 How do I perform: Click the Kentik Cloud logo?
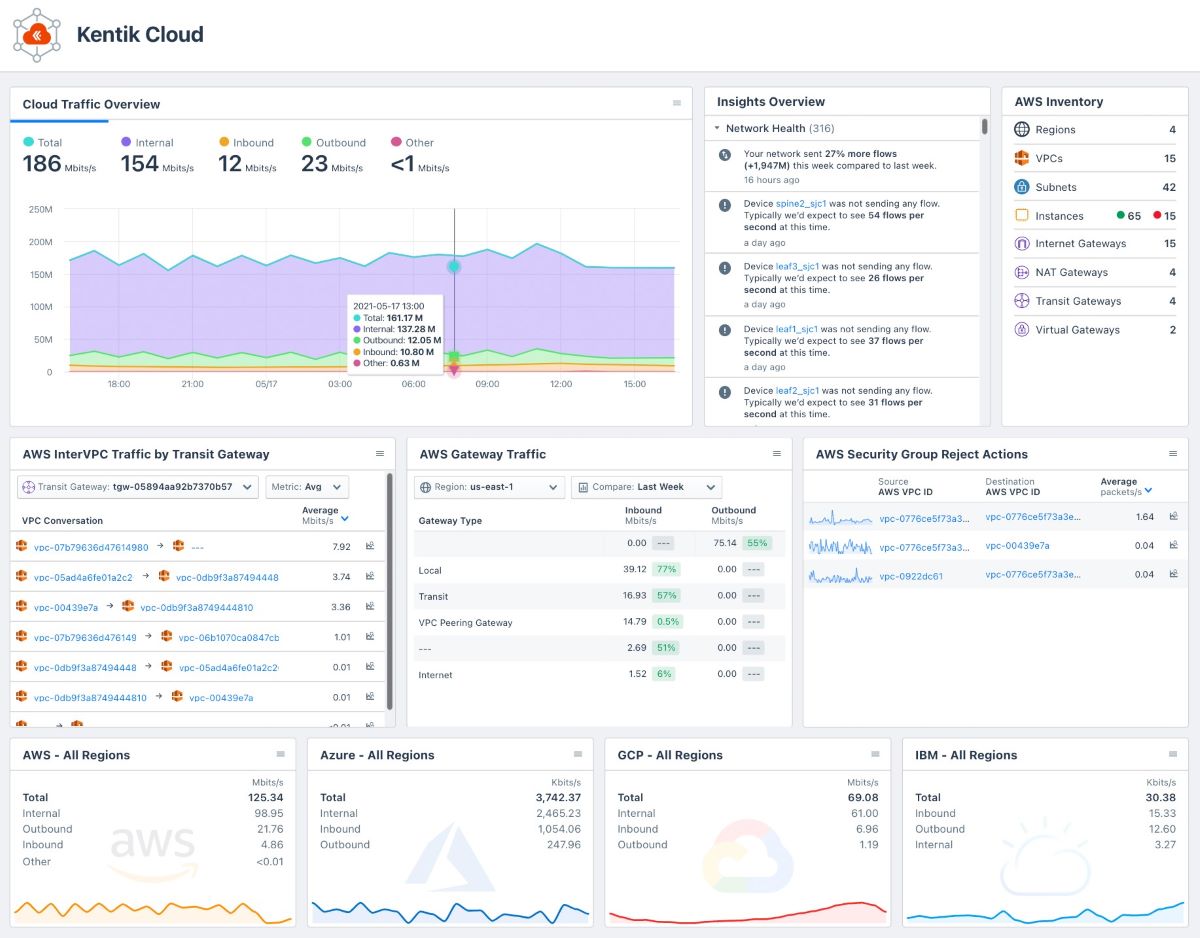[x=36, y=36]
